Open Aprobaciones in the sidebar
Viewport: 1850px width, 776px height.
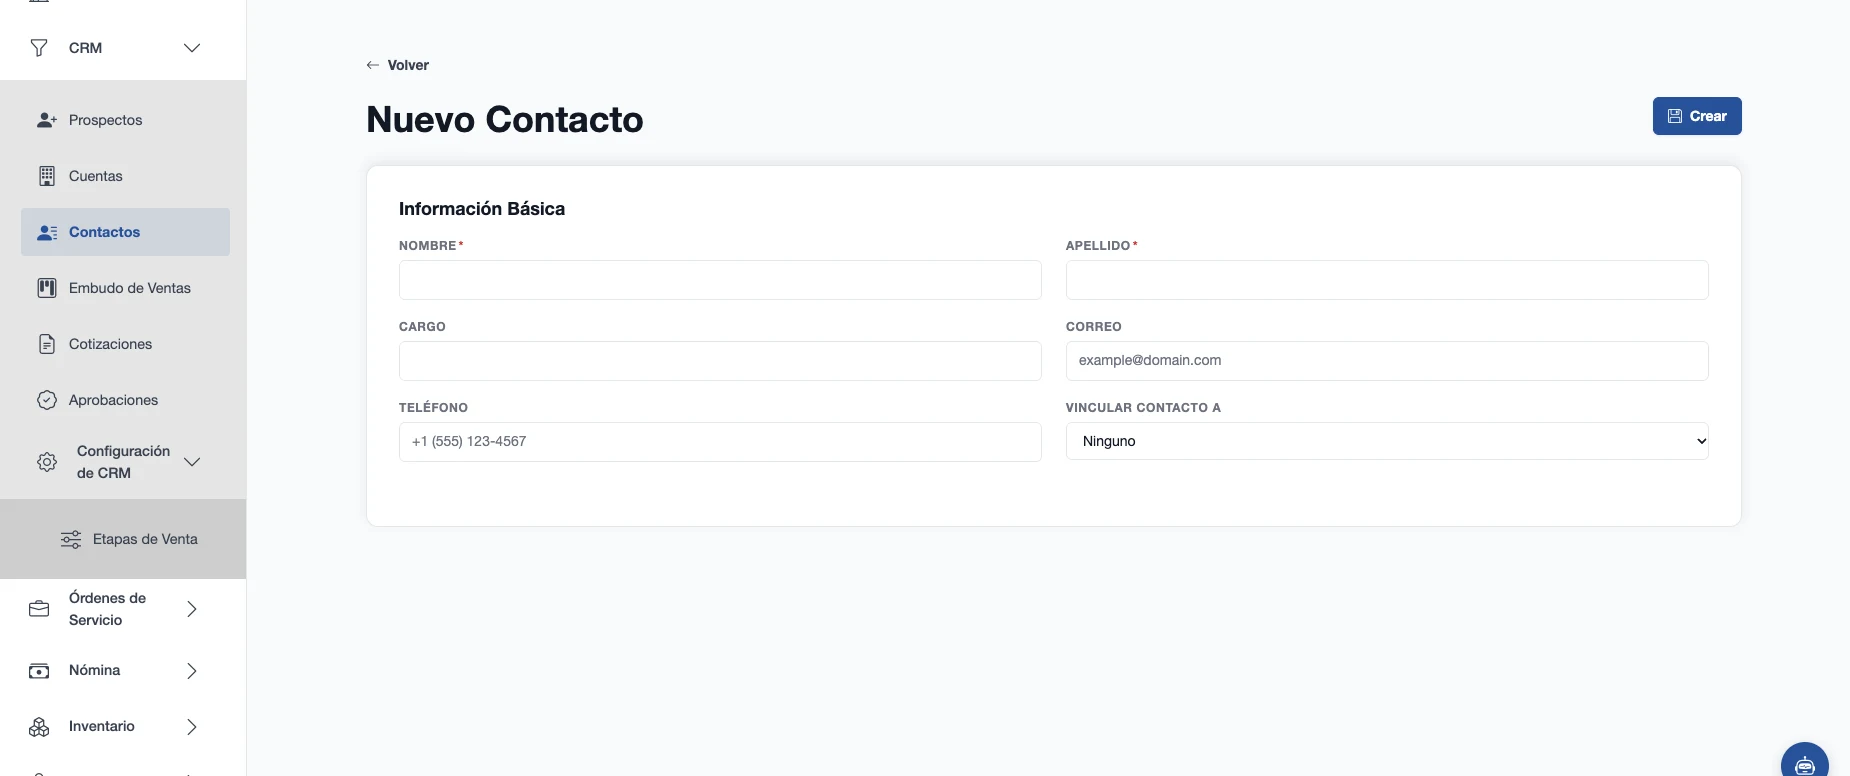(x=125, y=400)
